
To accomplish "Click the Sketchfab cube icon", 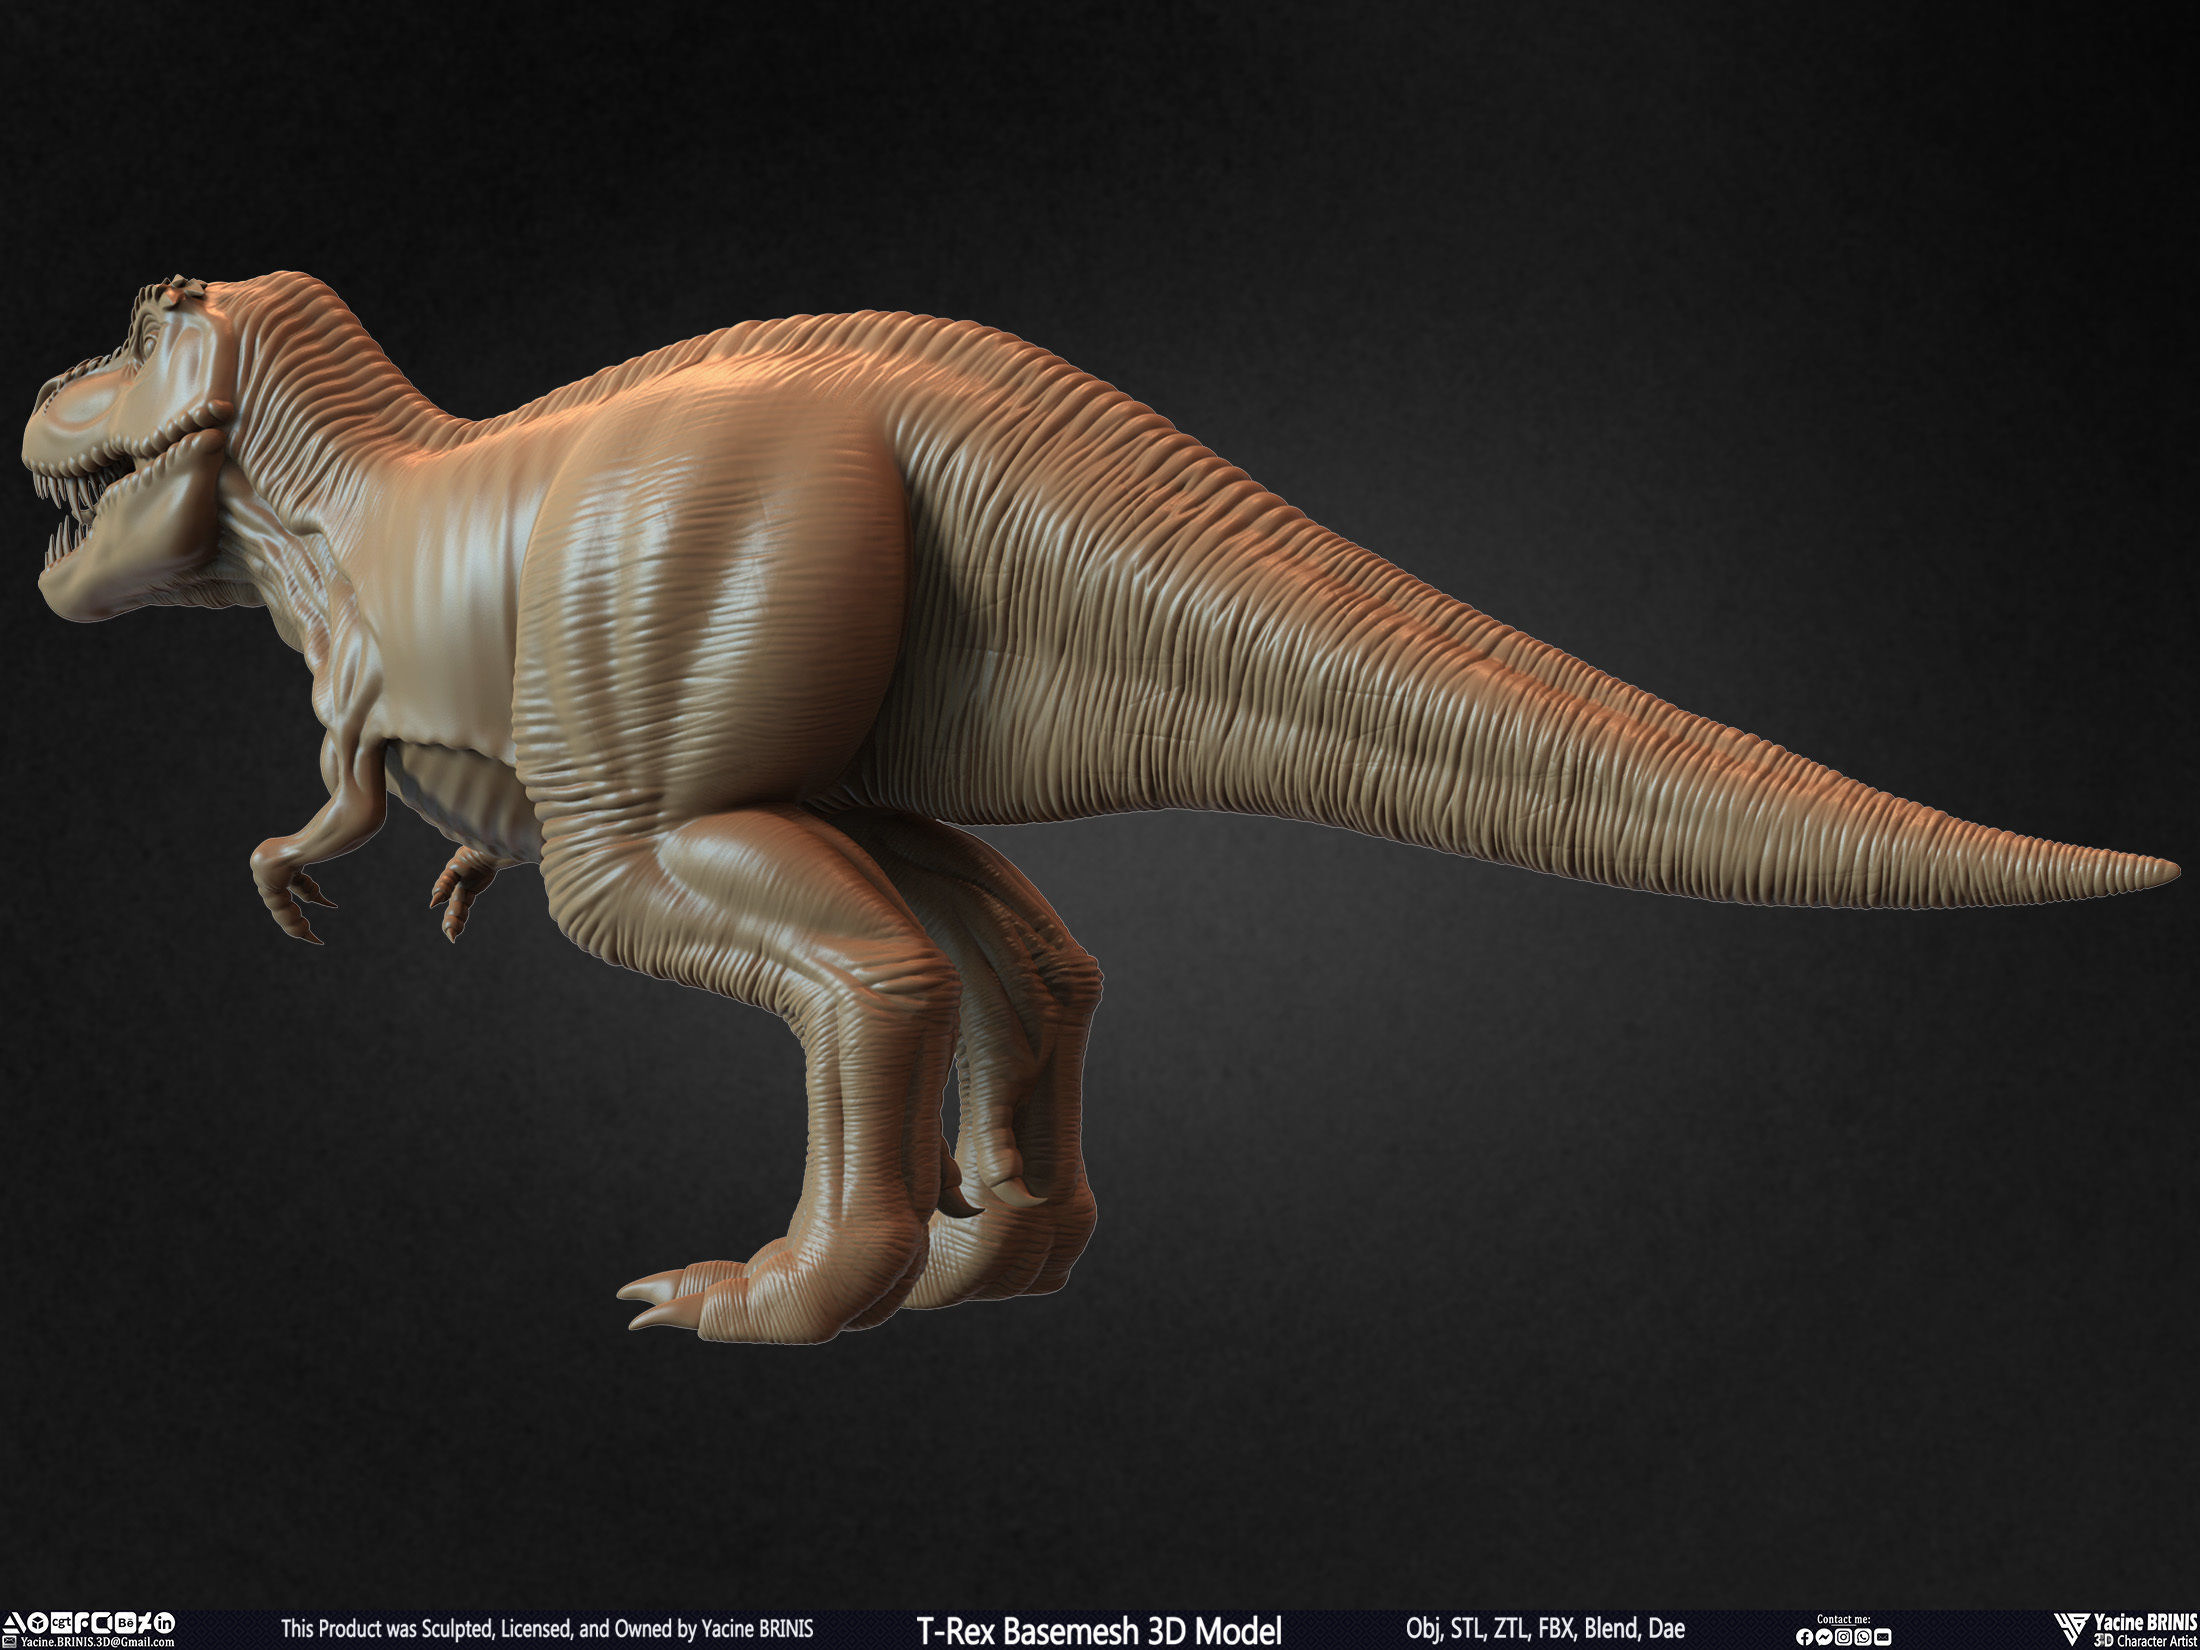I will point(37,1623).
